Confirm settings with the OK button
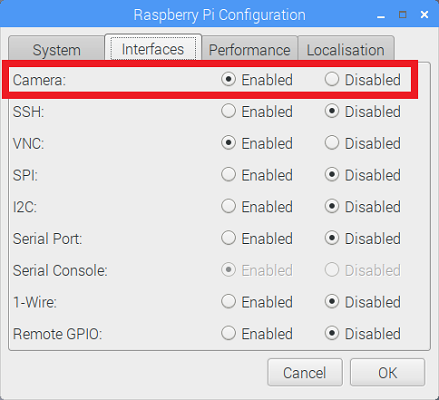Viewport: 439px width, 400px height. [x=387, y=372]
